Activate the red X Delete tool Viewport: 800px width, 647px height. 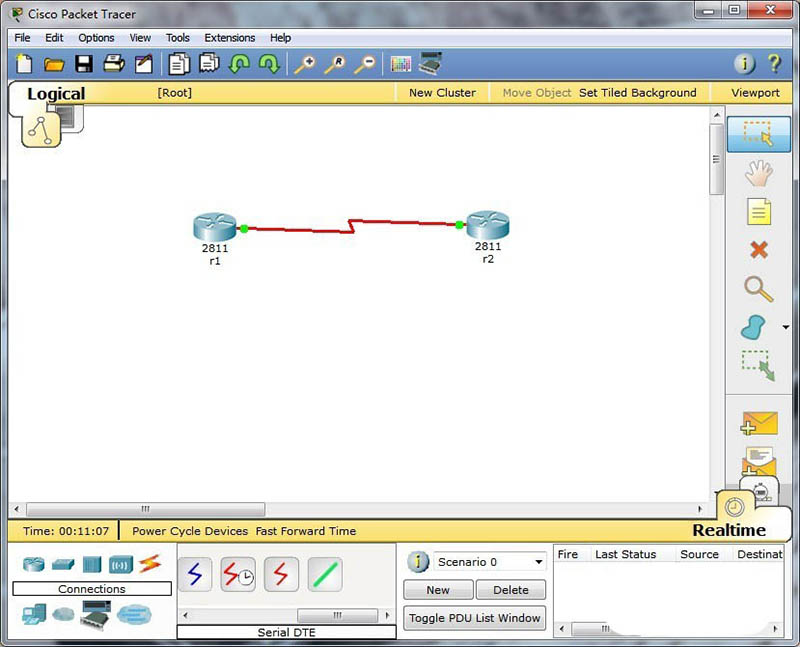759,250
